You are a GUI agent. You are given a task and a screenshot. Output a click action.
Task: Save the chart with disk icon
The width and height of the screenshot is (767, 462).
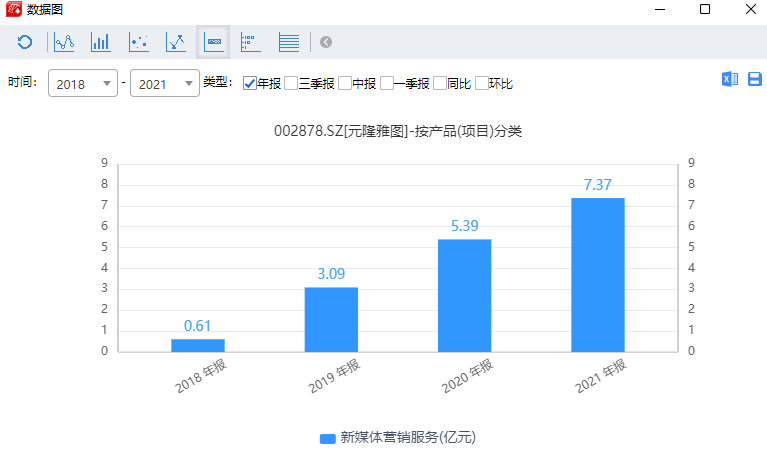coord(754,80)
